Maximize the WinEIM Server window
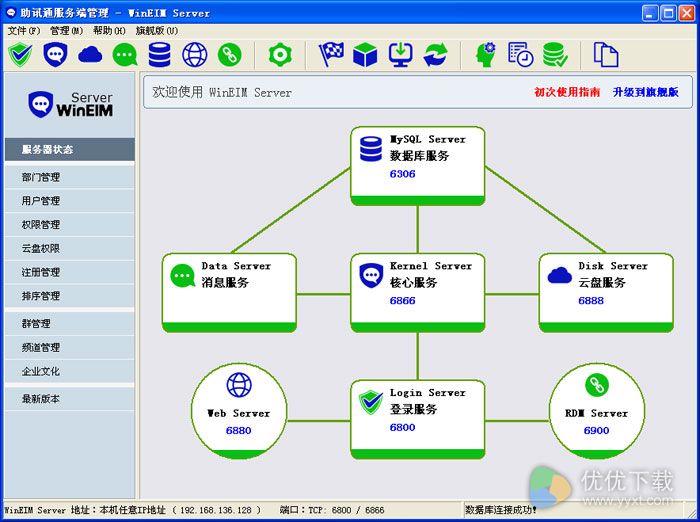Viewport: 700px width, 522px height. (x=668, y=13)
